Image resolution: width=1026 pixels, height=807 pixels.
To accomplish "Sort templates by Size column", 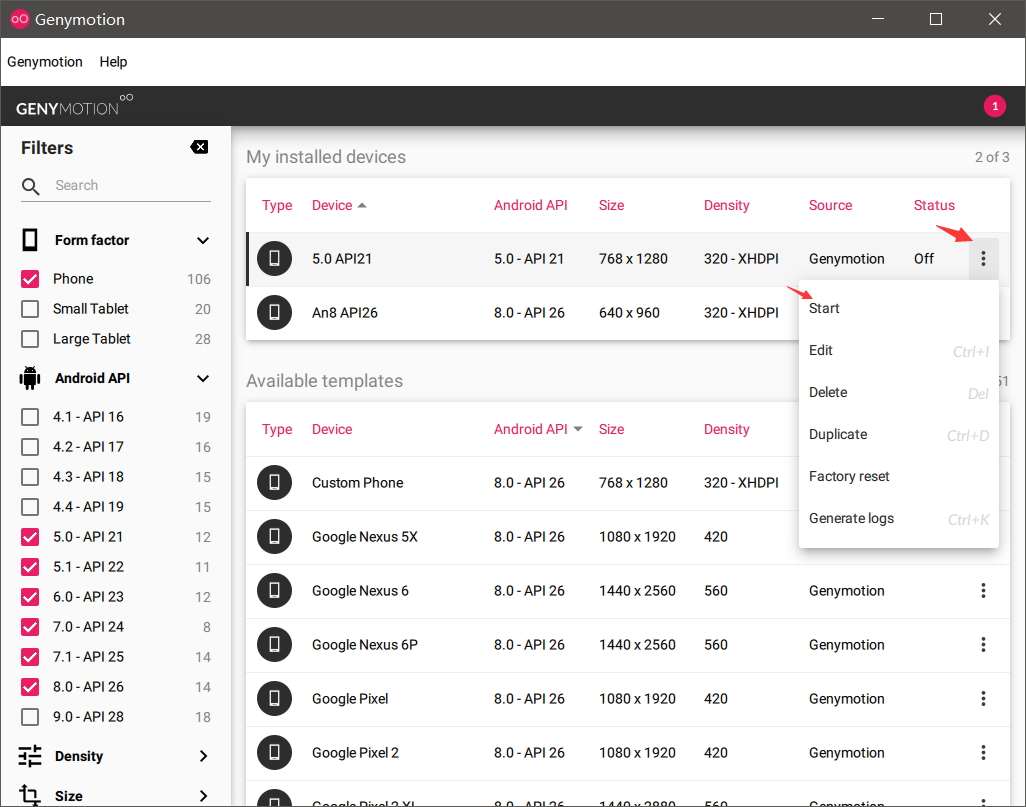I will pos(611,429).
